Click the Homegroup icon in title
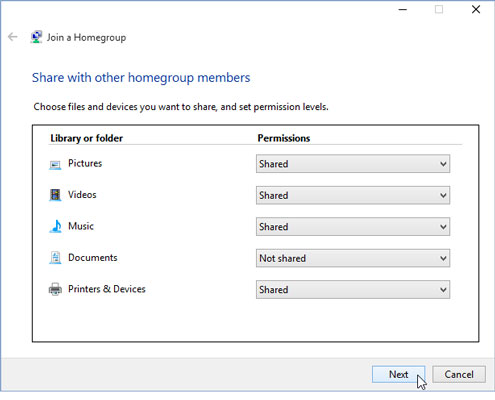Image resolution: width=495 pixels, height=400 pixels. coord(36,37)
